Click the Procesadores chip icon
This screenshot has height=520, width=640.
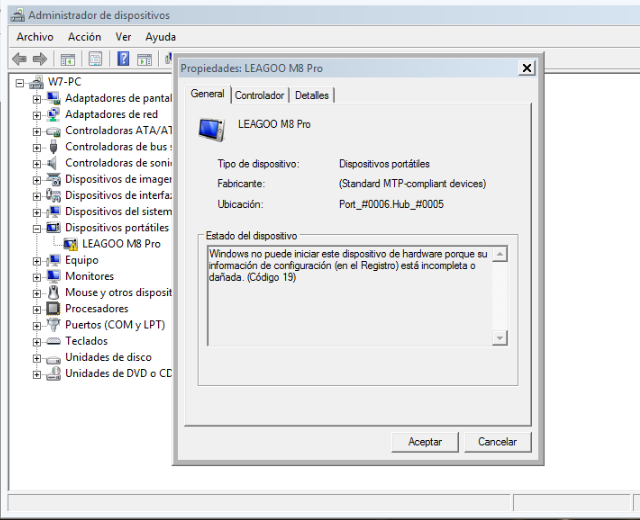click(53, 309)
